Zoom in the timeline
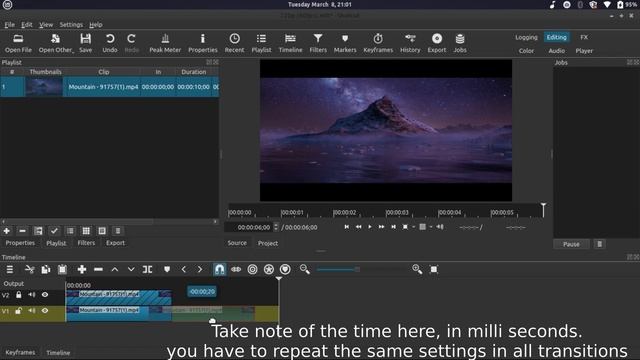 click(x=417, y=269)
